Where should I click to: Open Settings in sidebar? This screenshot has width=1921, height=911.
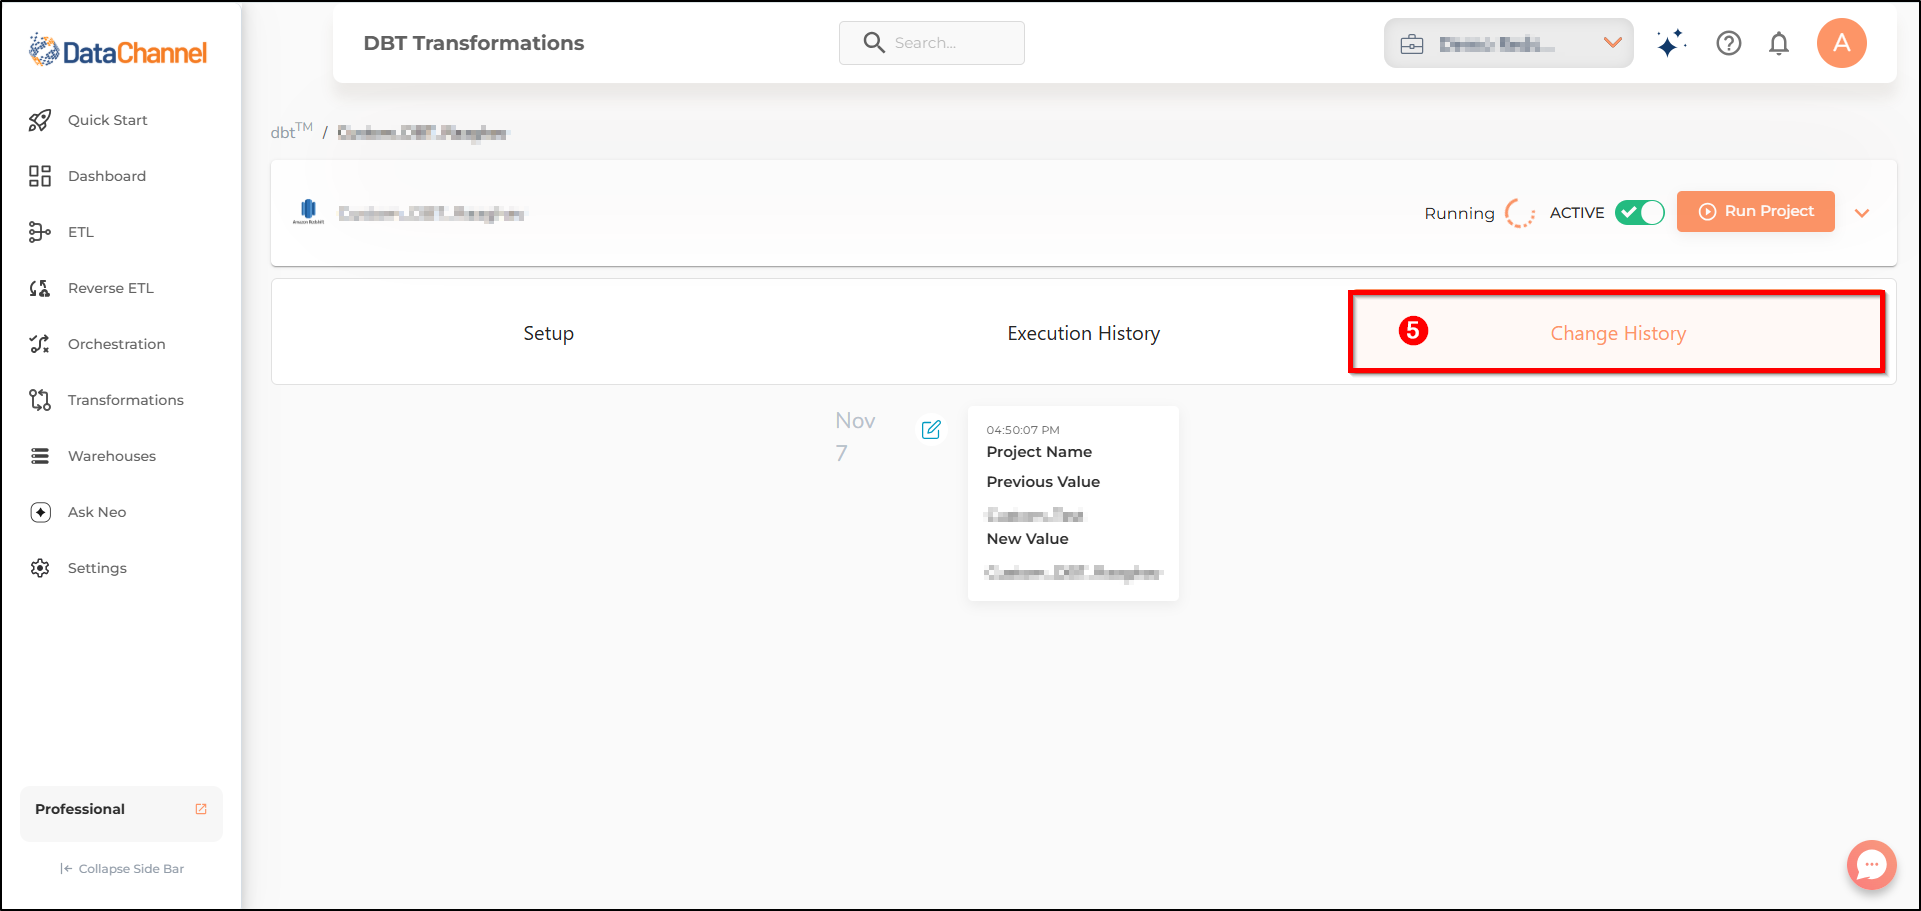pos(97,568)
